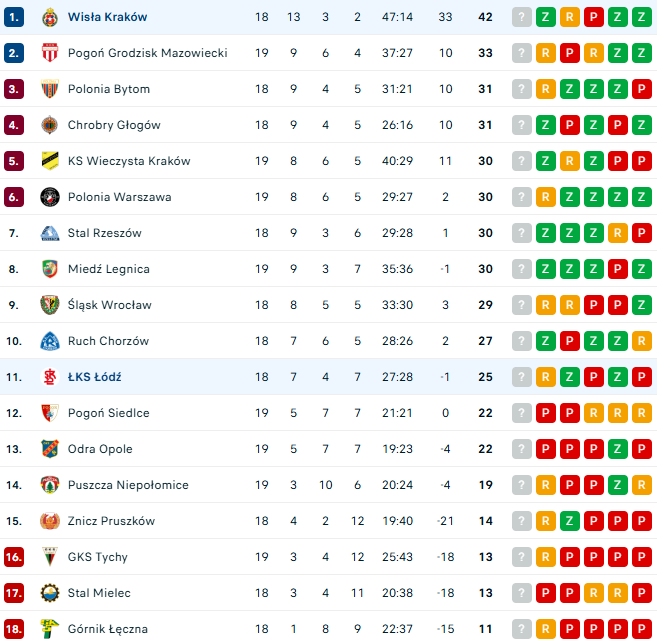
Task: Click the Polonia Bytom team logo
Action: coord(50,89)
